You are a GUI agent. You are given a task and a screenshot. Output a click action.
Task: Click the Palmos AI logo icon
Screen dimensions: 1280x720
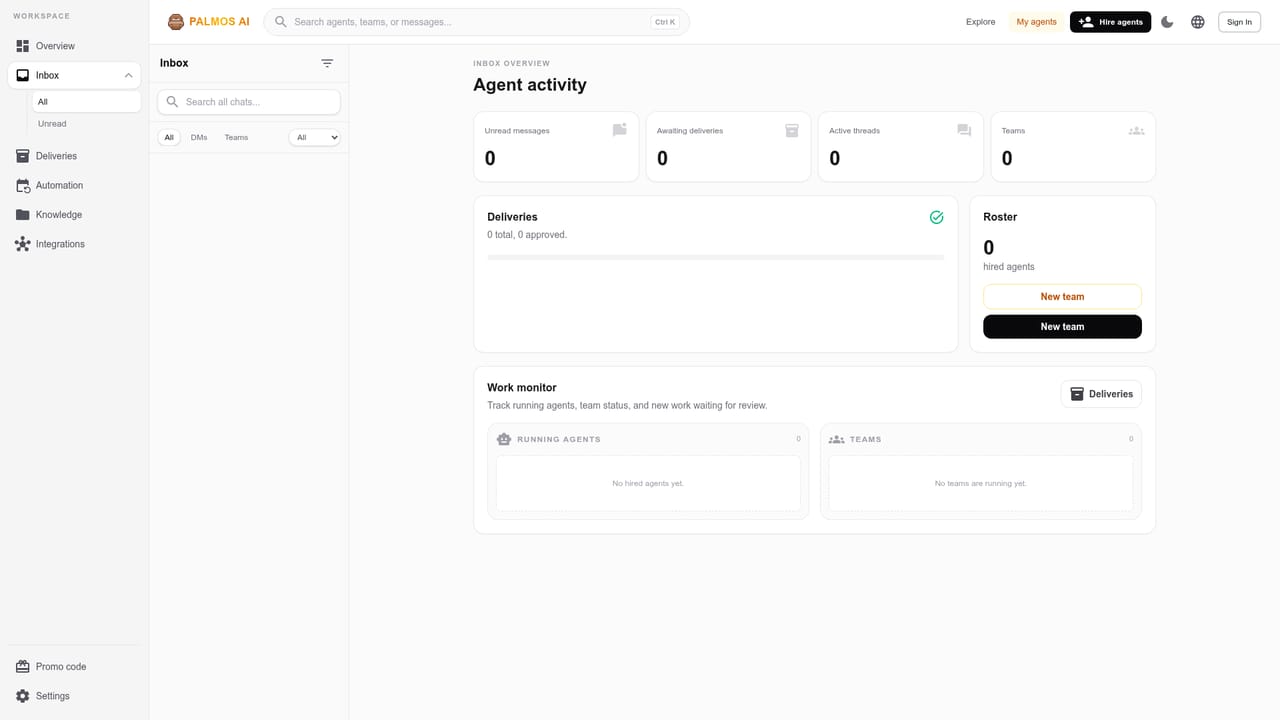click(x=176, y=22)
